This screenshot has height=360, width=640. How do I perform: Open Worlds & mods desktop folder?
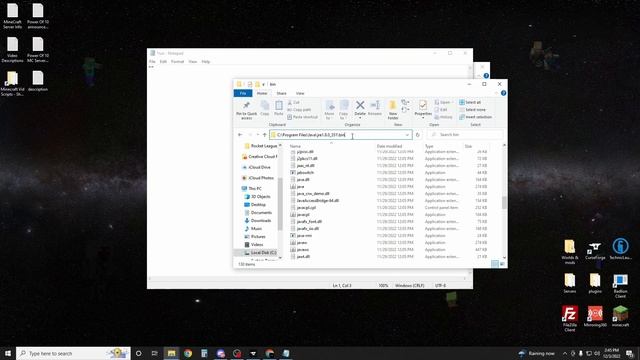[x=570, y=252]
